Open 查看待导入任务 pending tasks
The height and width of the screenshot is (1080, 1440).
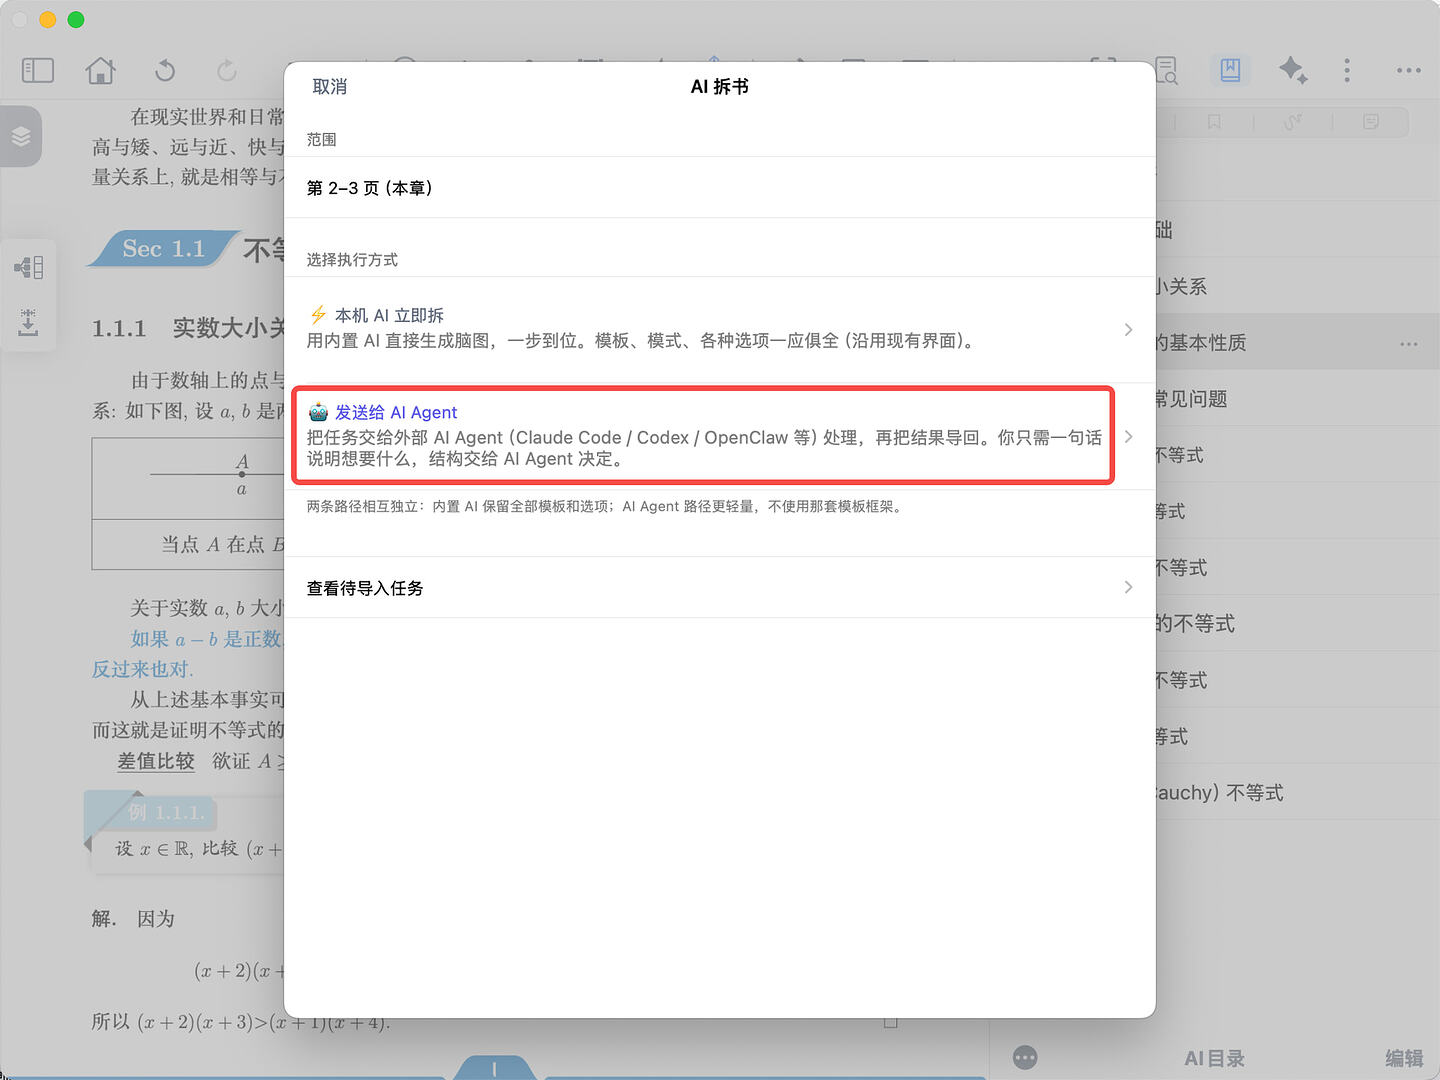pyautogui.click(x=720, y=588)
